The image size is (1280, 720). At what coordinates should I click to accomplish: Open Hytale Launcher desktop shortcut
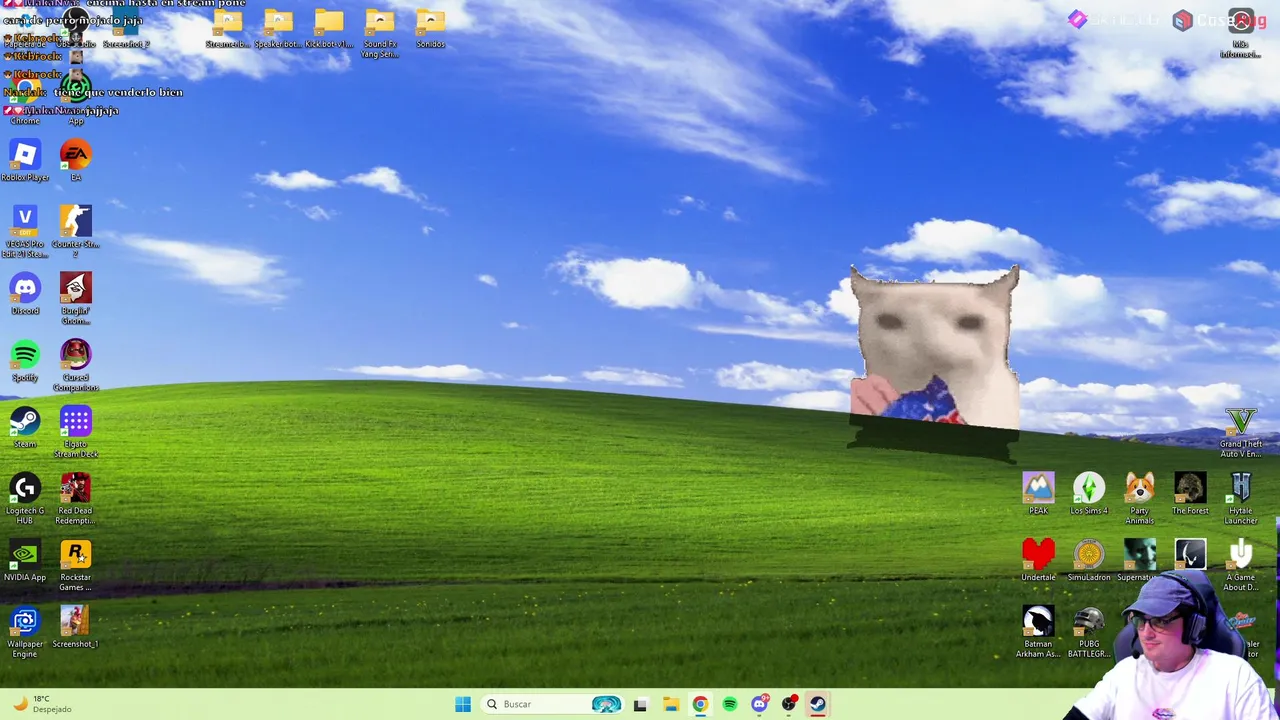[x=1241, y=498]
